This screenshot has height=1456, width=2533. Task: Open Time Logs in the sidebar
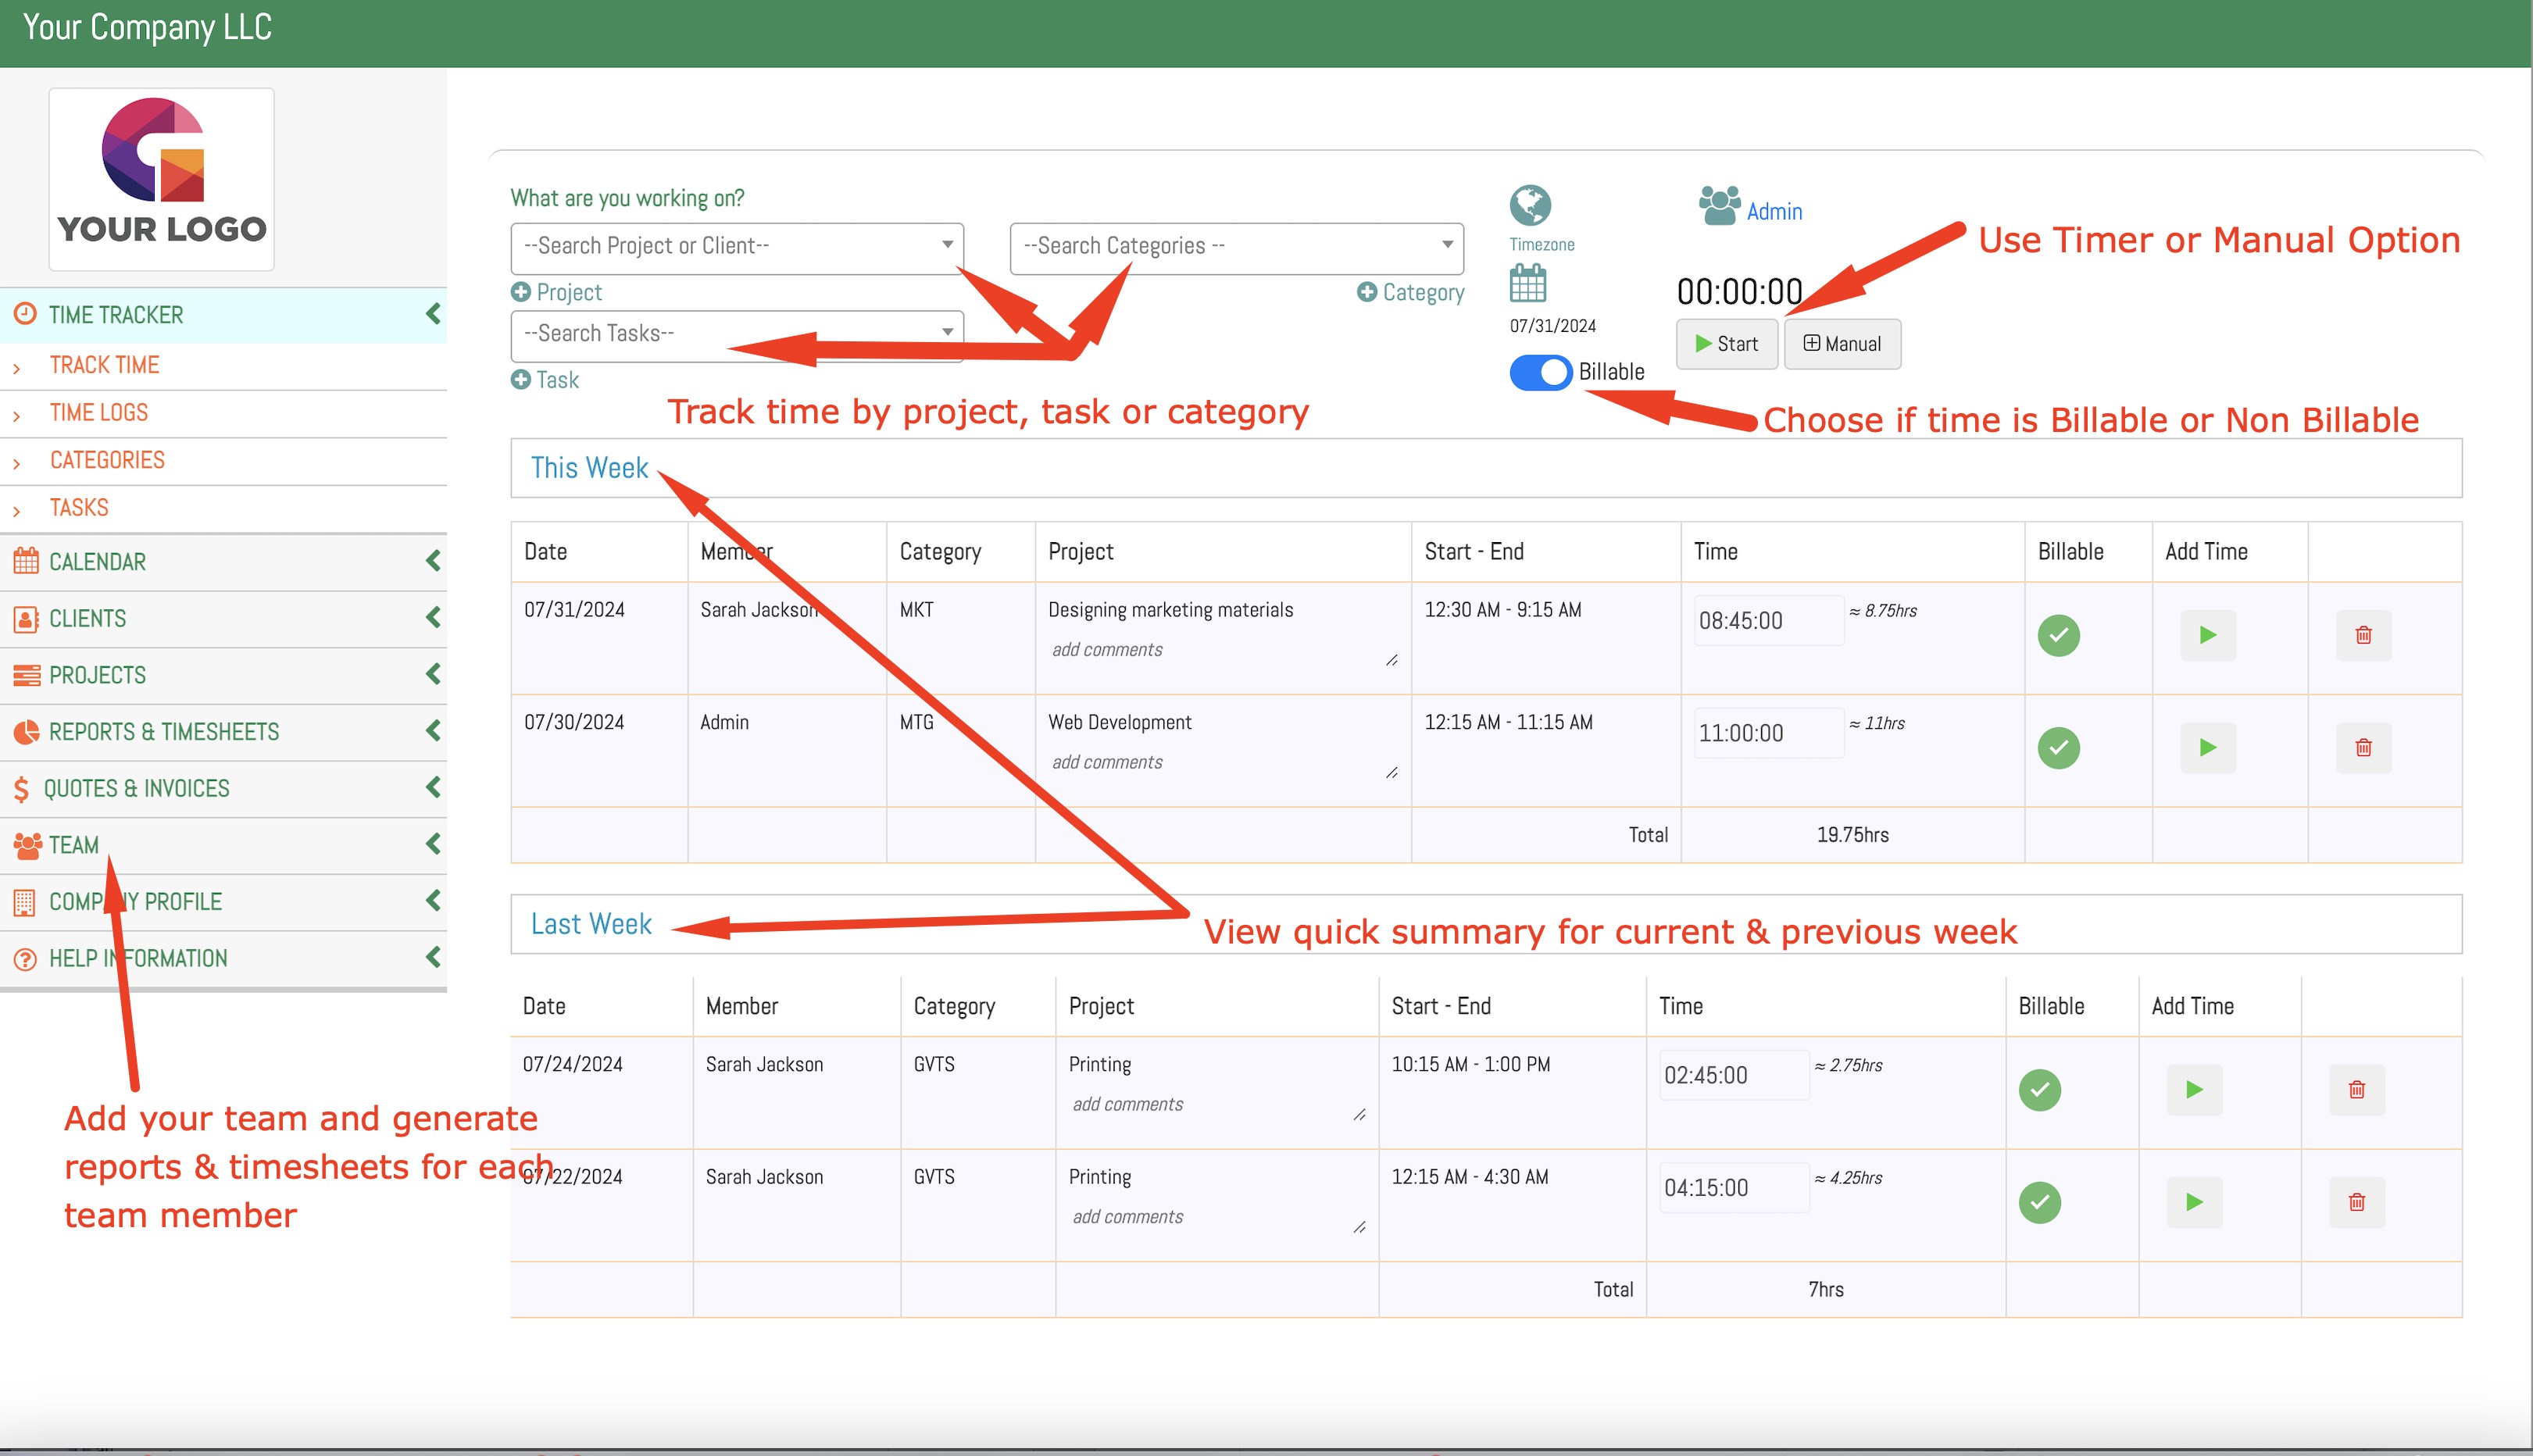point(99,412)
